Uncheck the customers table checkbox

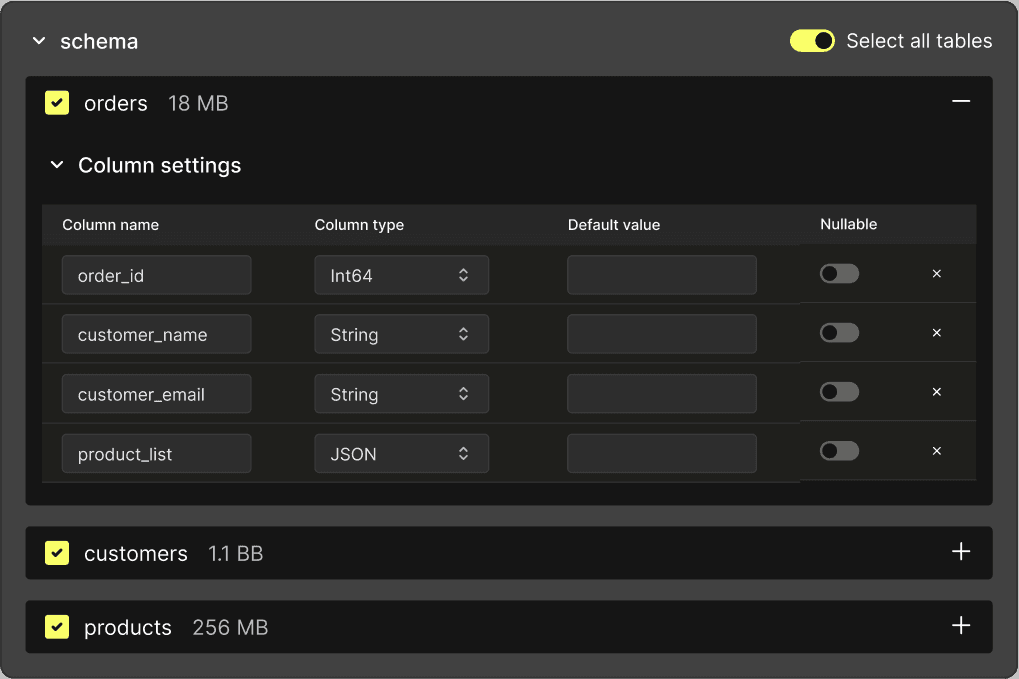tap(57, 553)
